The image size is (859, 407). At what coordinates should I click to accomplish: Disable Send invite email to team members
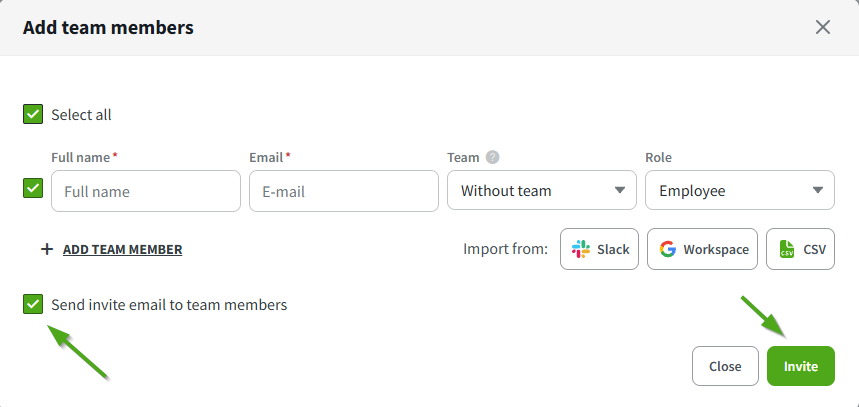(x=33, y=304)
